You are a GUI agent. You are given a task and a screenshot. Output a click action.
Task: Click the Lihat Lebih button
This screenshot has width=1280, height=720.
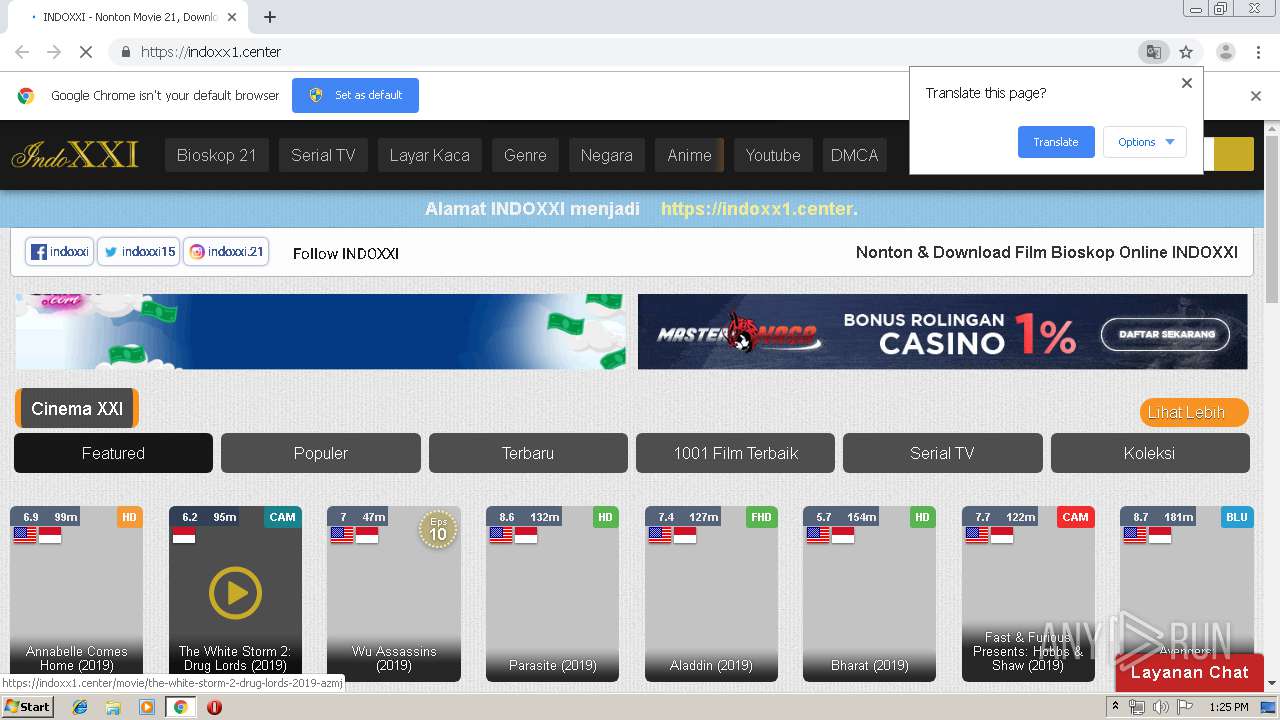1194,412
